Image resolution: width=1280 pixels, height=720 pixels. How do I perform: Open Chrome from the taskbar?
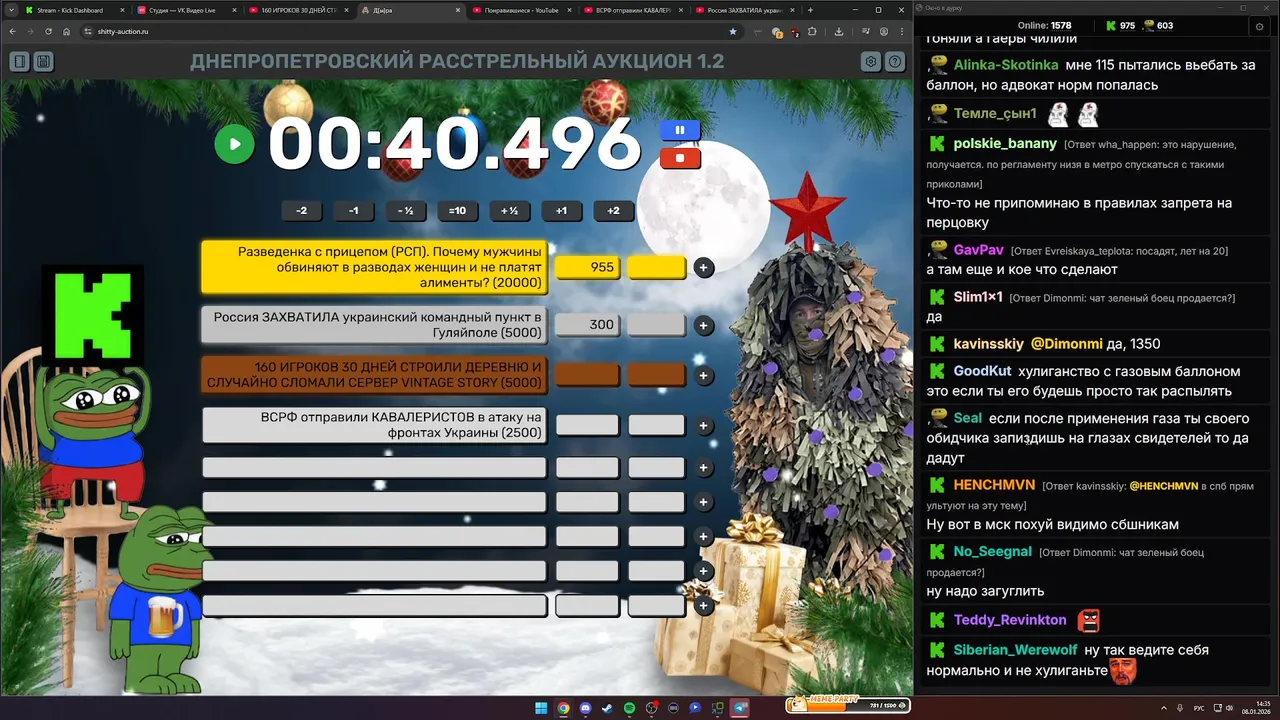[563, 708]
